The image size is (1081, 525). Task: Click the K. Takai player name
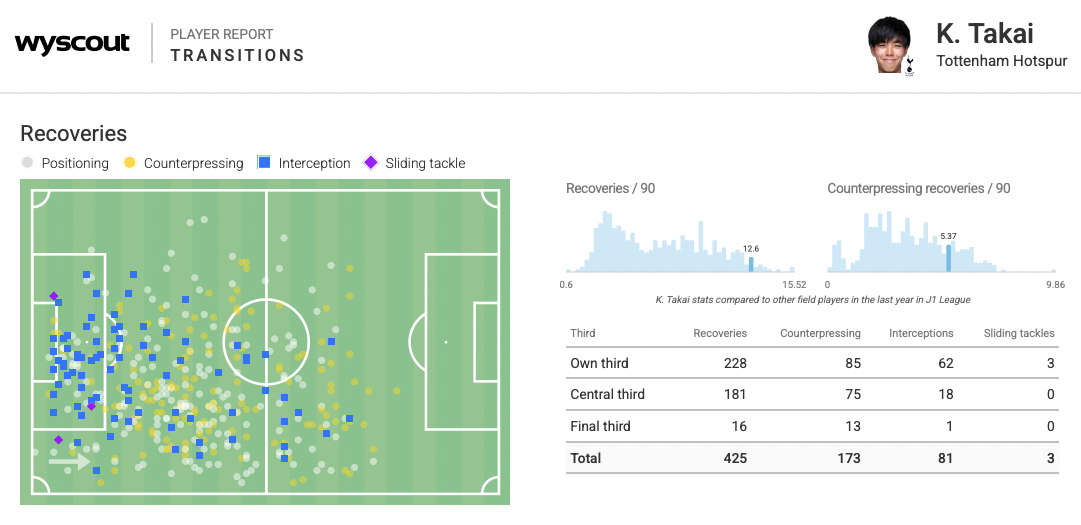[984, 34]
